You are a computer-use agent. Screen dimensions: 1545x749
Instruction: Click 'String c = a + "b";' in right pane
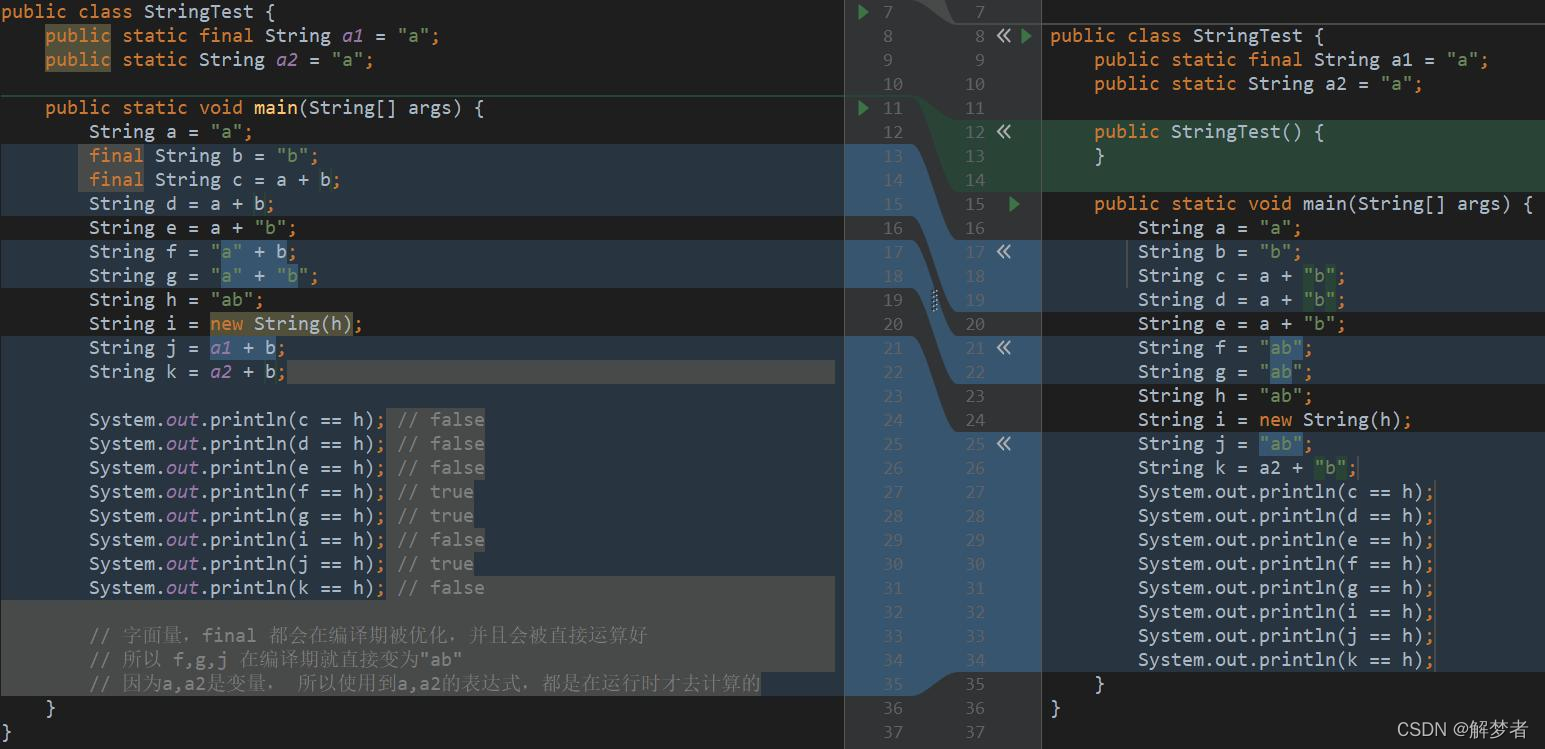1242,276
